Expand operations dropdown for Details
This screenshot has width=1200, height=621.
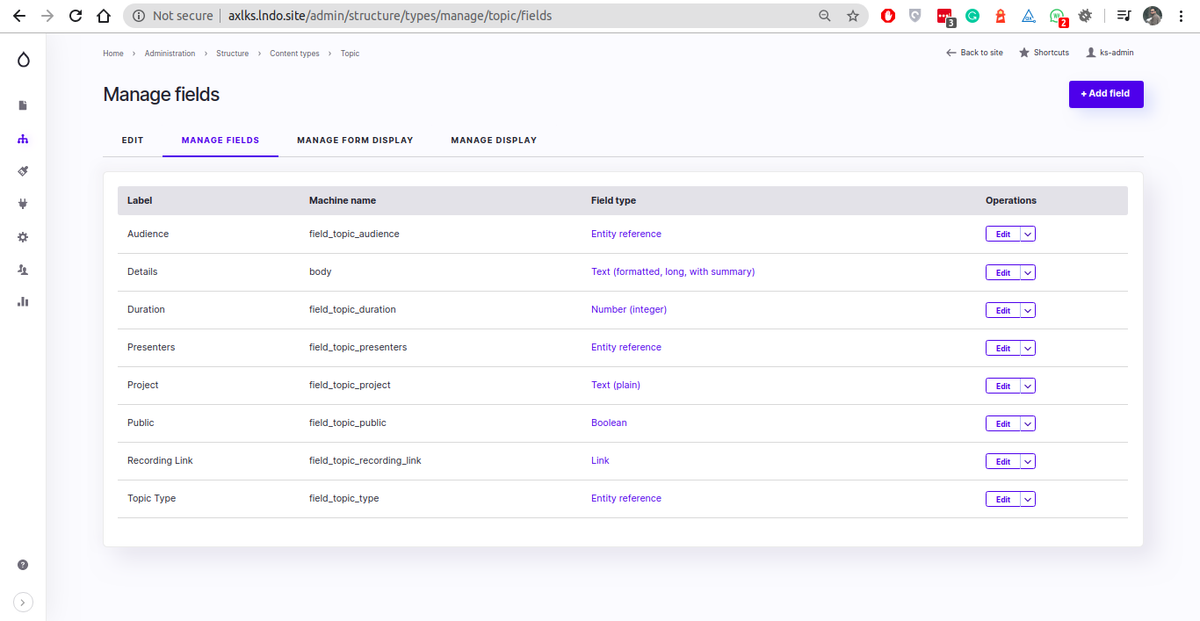pos(1028,272)
